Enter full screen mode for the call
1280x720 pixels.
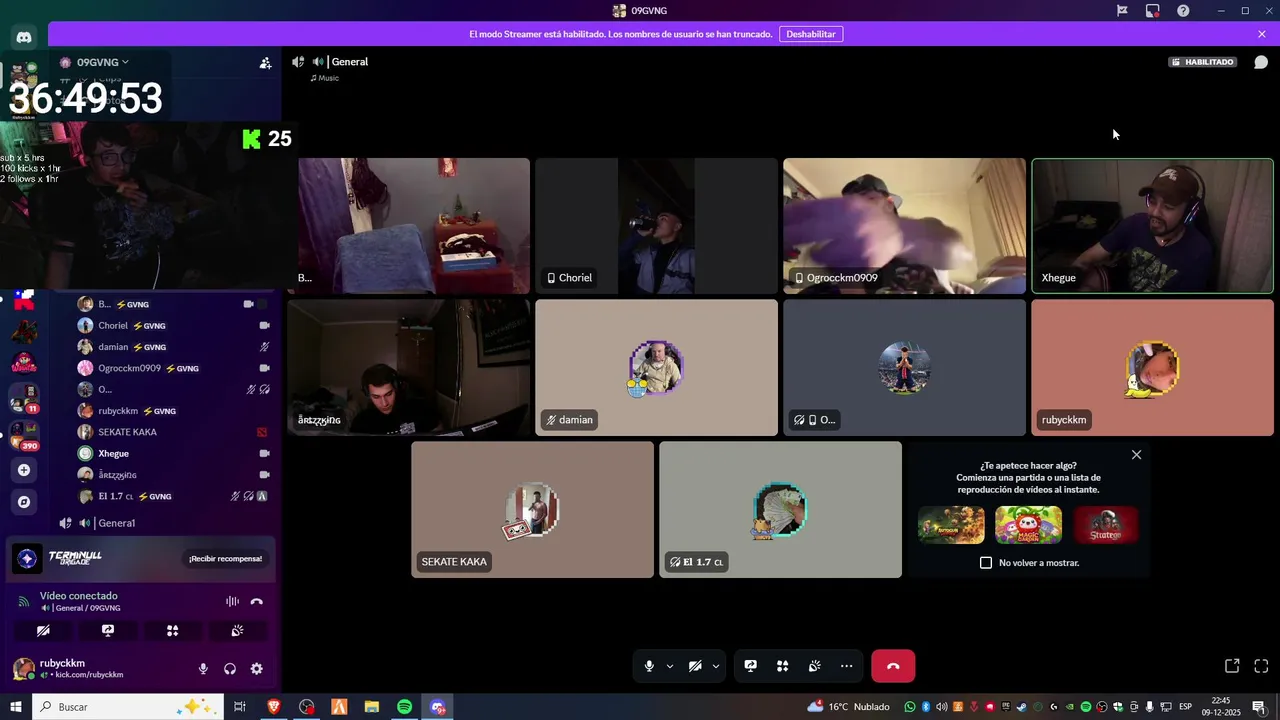(1261, 666)
